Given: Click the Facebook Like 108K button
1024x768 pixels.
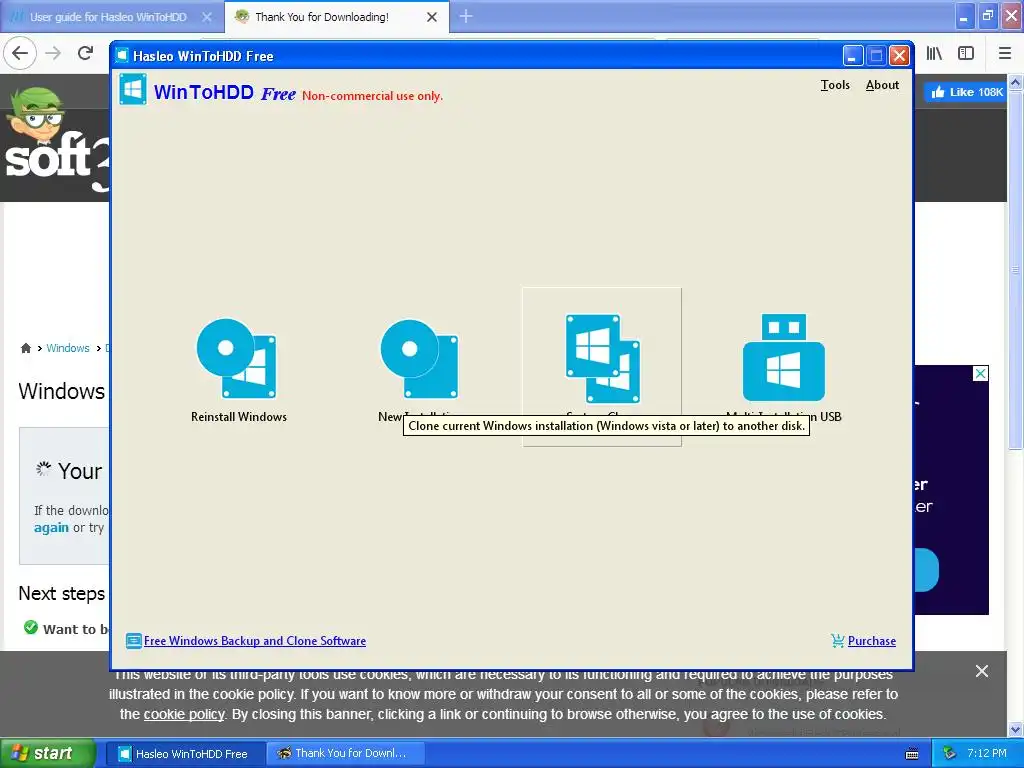Looking at the screenshot, I should tap(965, 92).
